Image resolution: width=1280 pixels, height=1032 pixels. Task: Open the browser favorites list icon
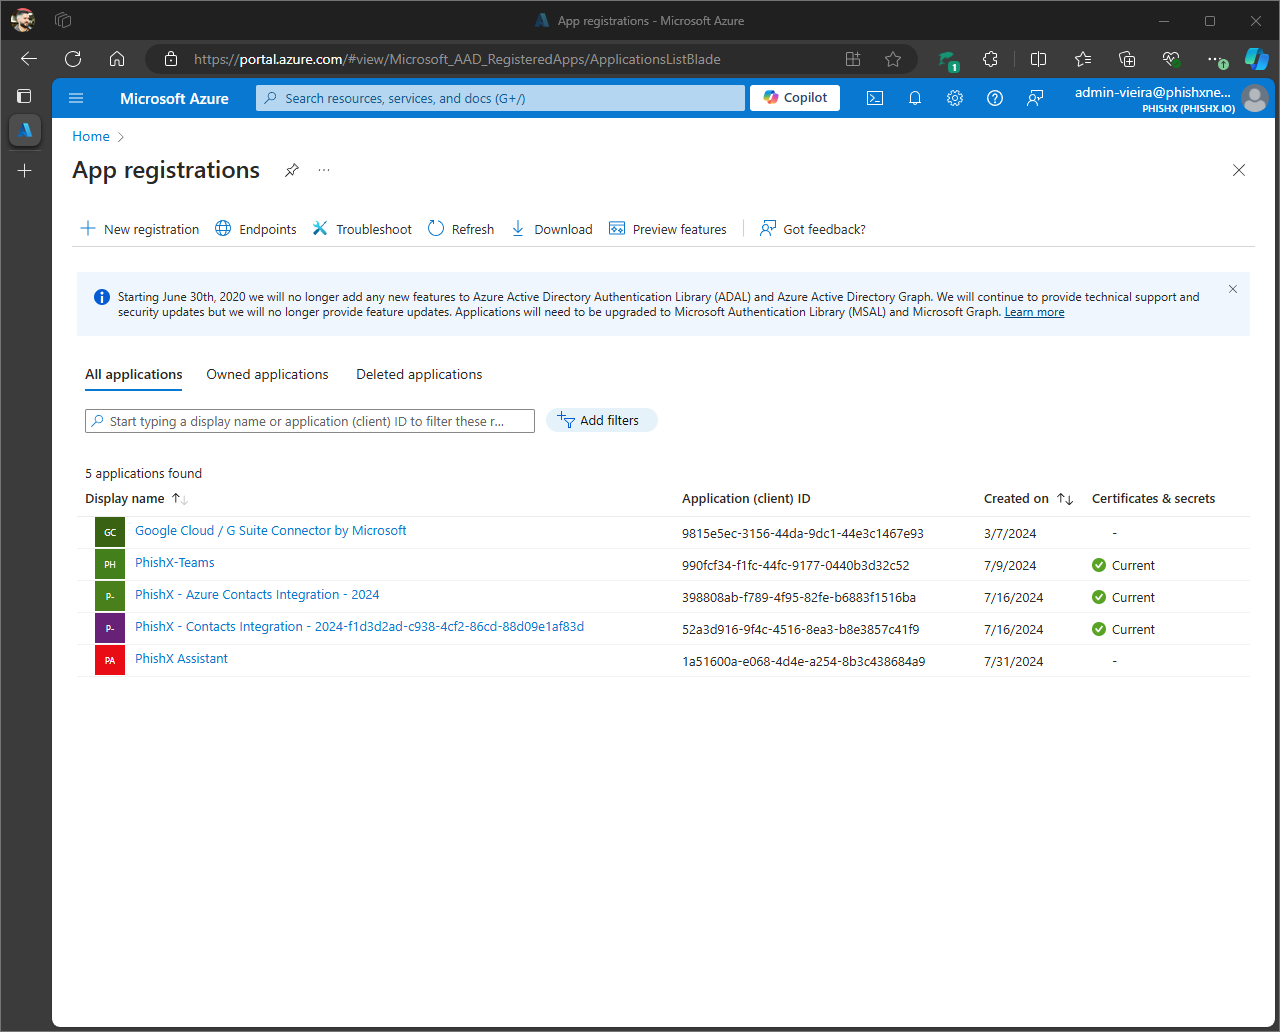pos(1083,59)
